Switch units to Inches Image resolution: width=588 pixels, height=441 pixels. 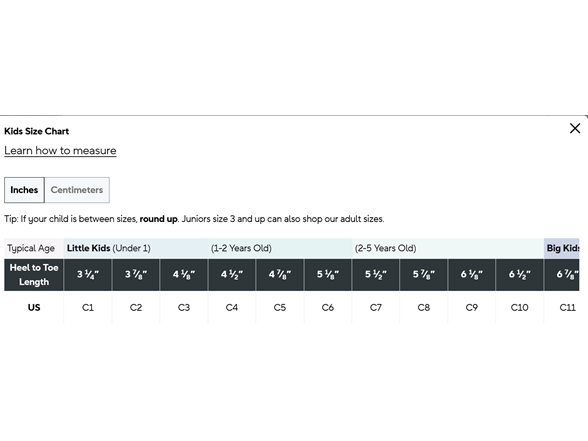pyautogui.click(x=24, y=190)
